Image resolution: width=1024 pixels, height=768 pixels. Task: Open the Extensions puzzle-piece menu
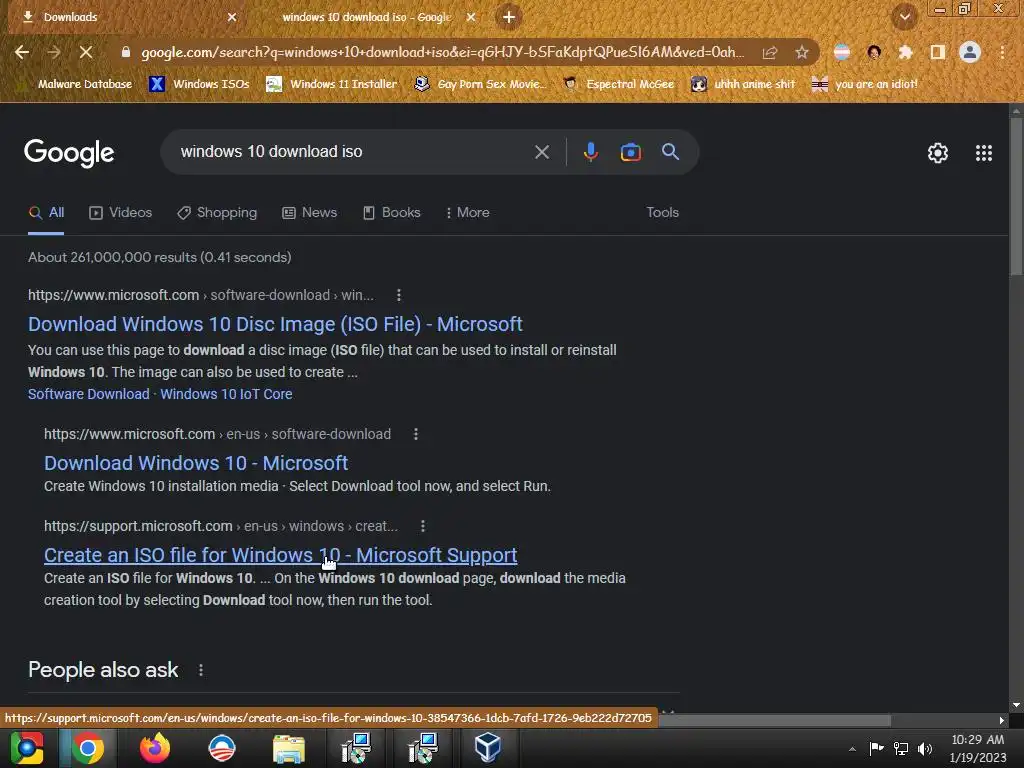[905, 52]
